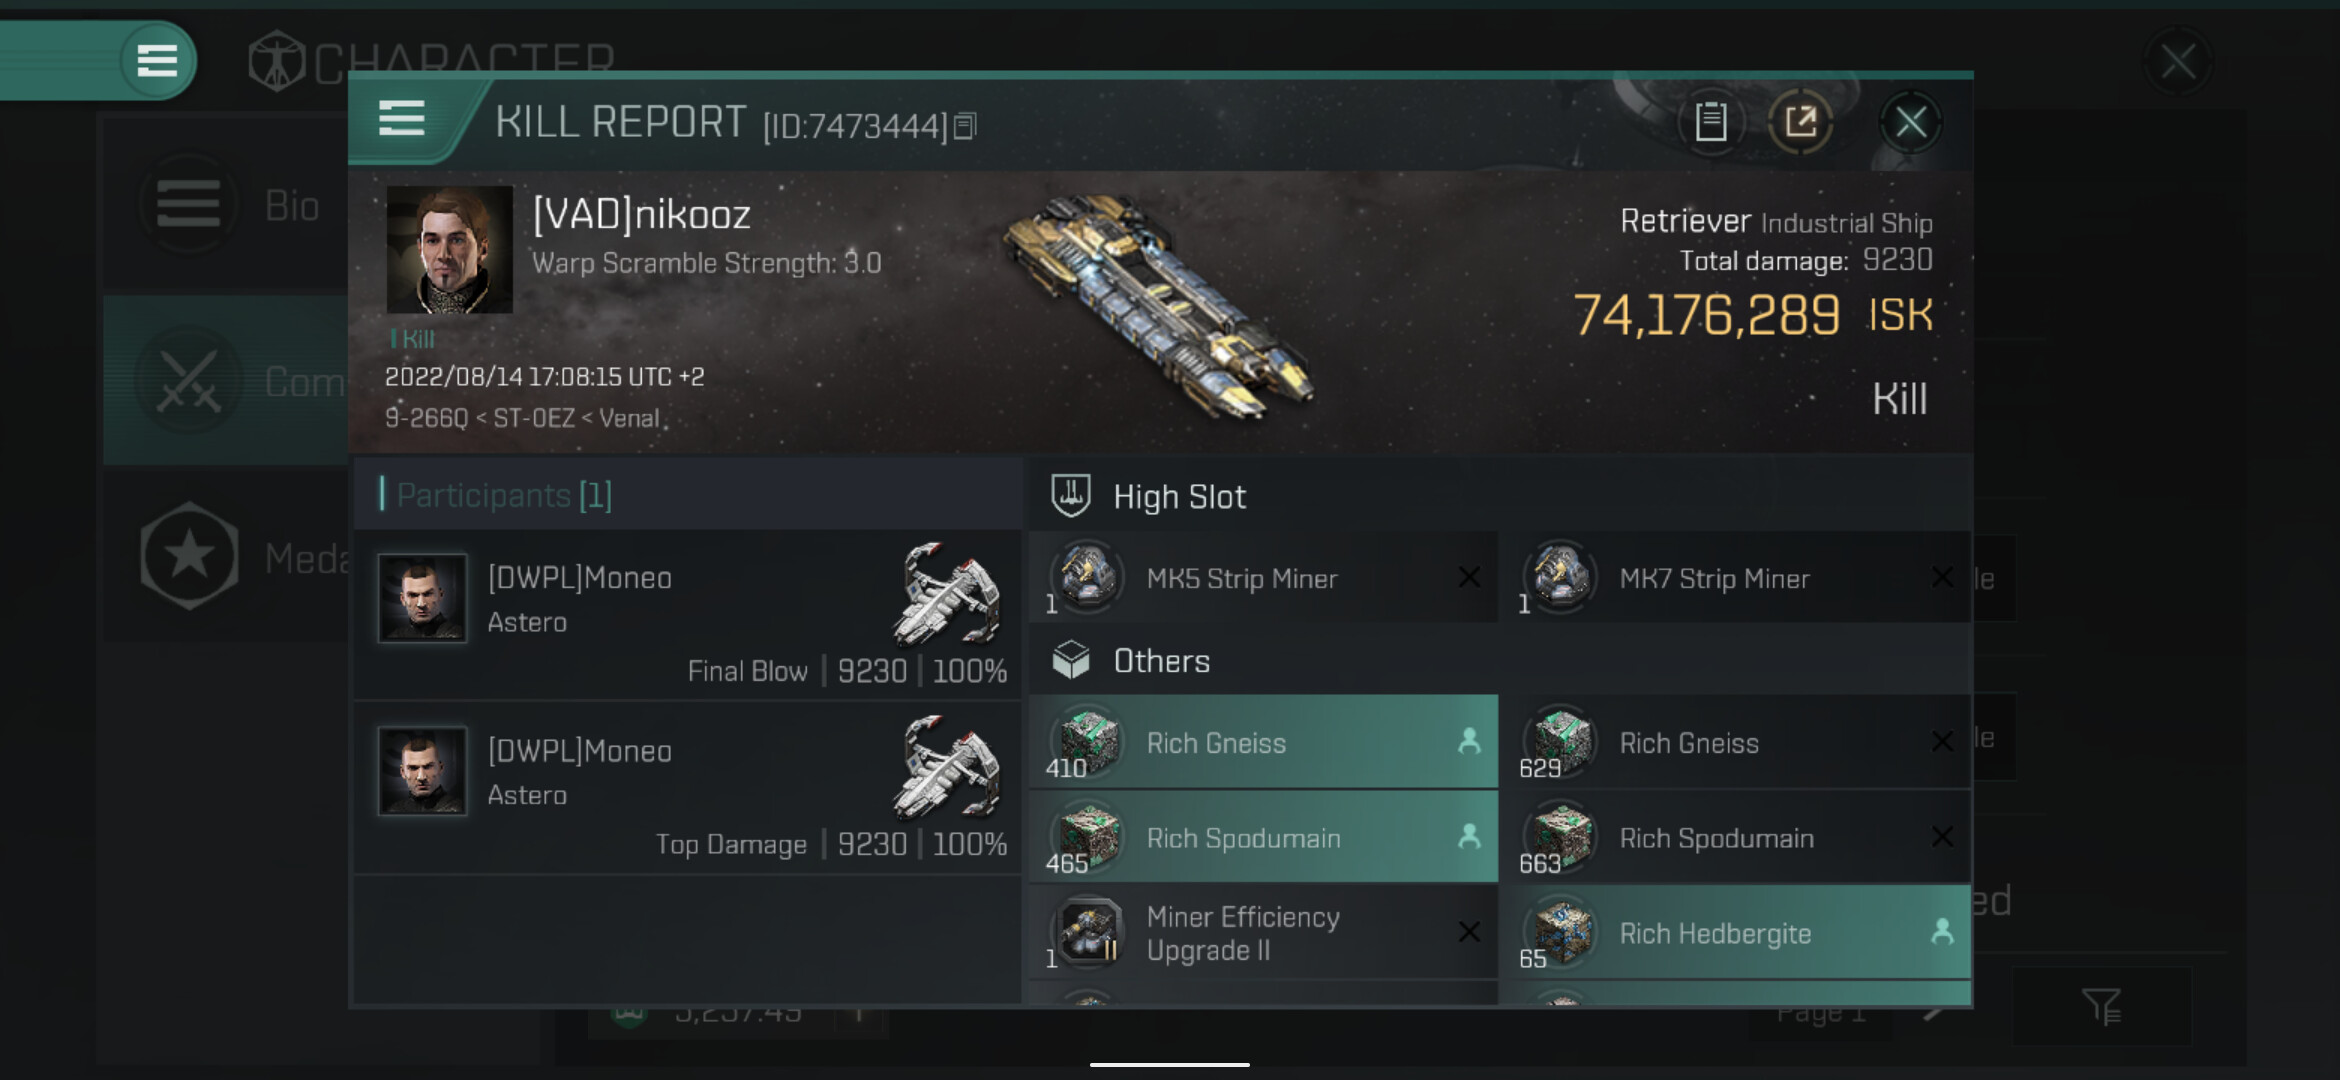
Task: Click the Others section header
Action: [1162, 661]
